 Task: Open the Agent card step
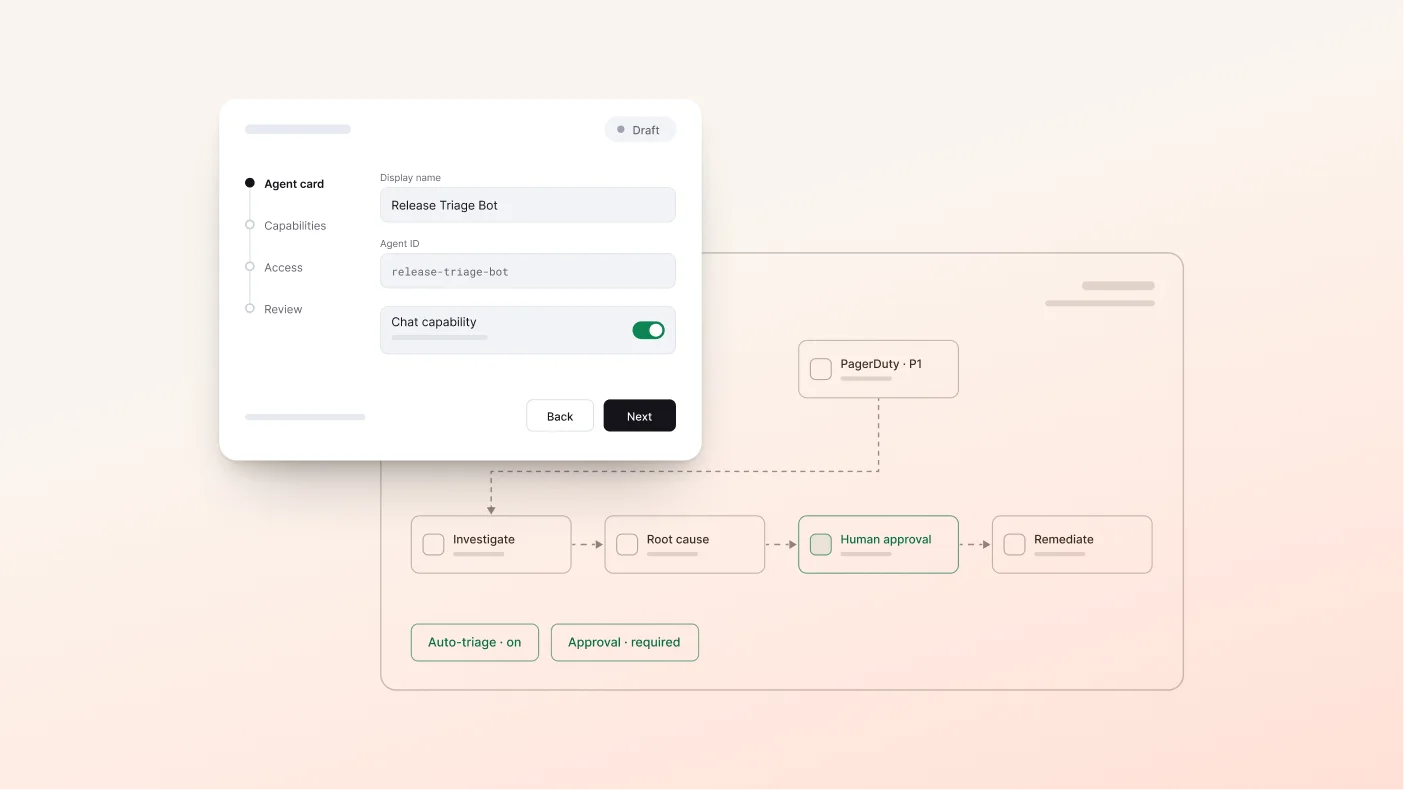point(294,184)
